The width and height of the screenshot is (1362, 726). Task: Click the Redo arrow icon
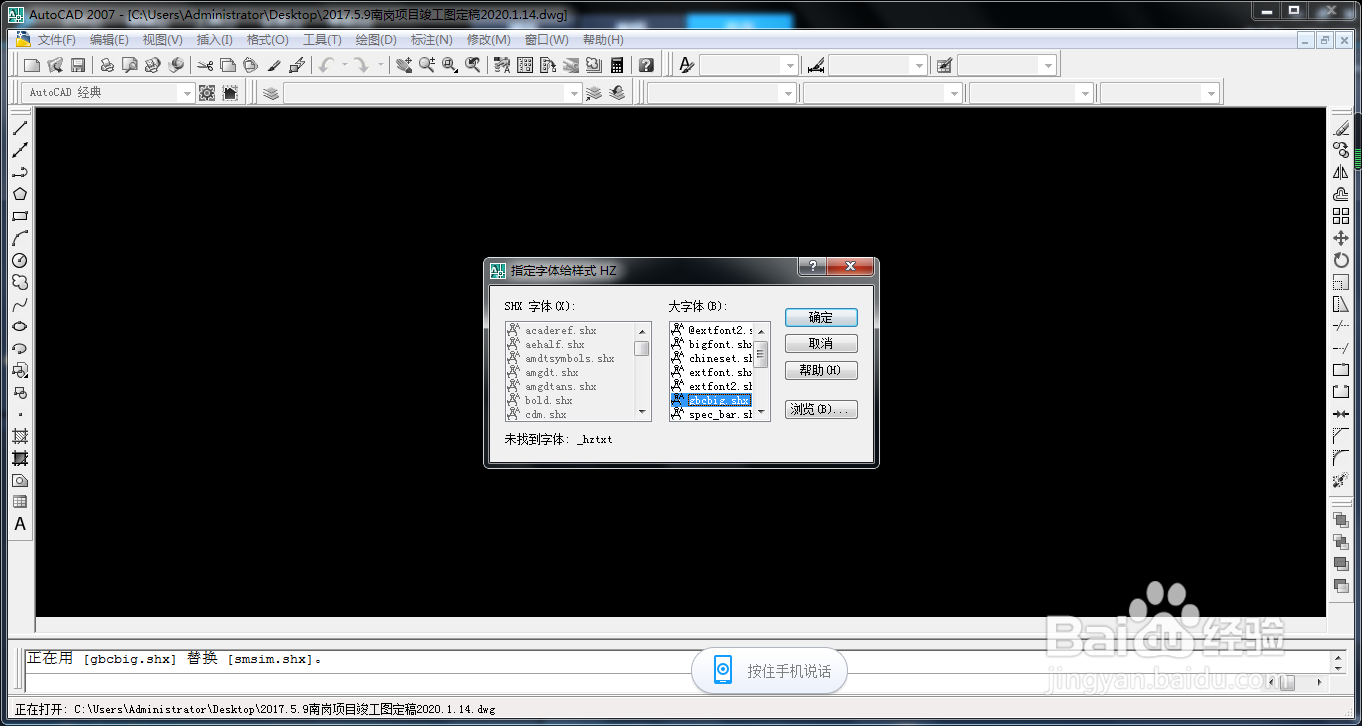pyautogui.click(x=361, y=65)
